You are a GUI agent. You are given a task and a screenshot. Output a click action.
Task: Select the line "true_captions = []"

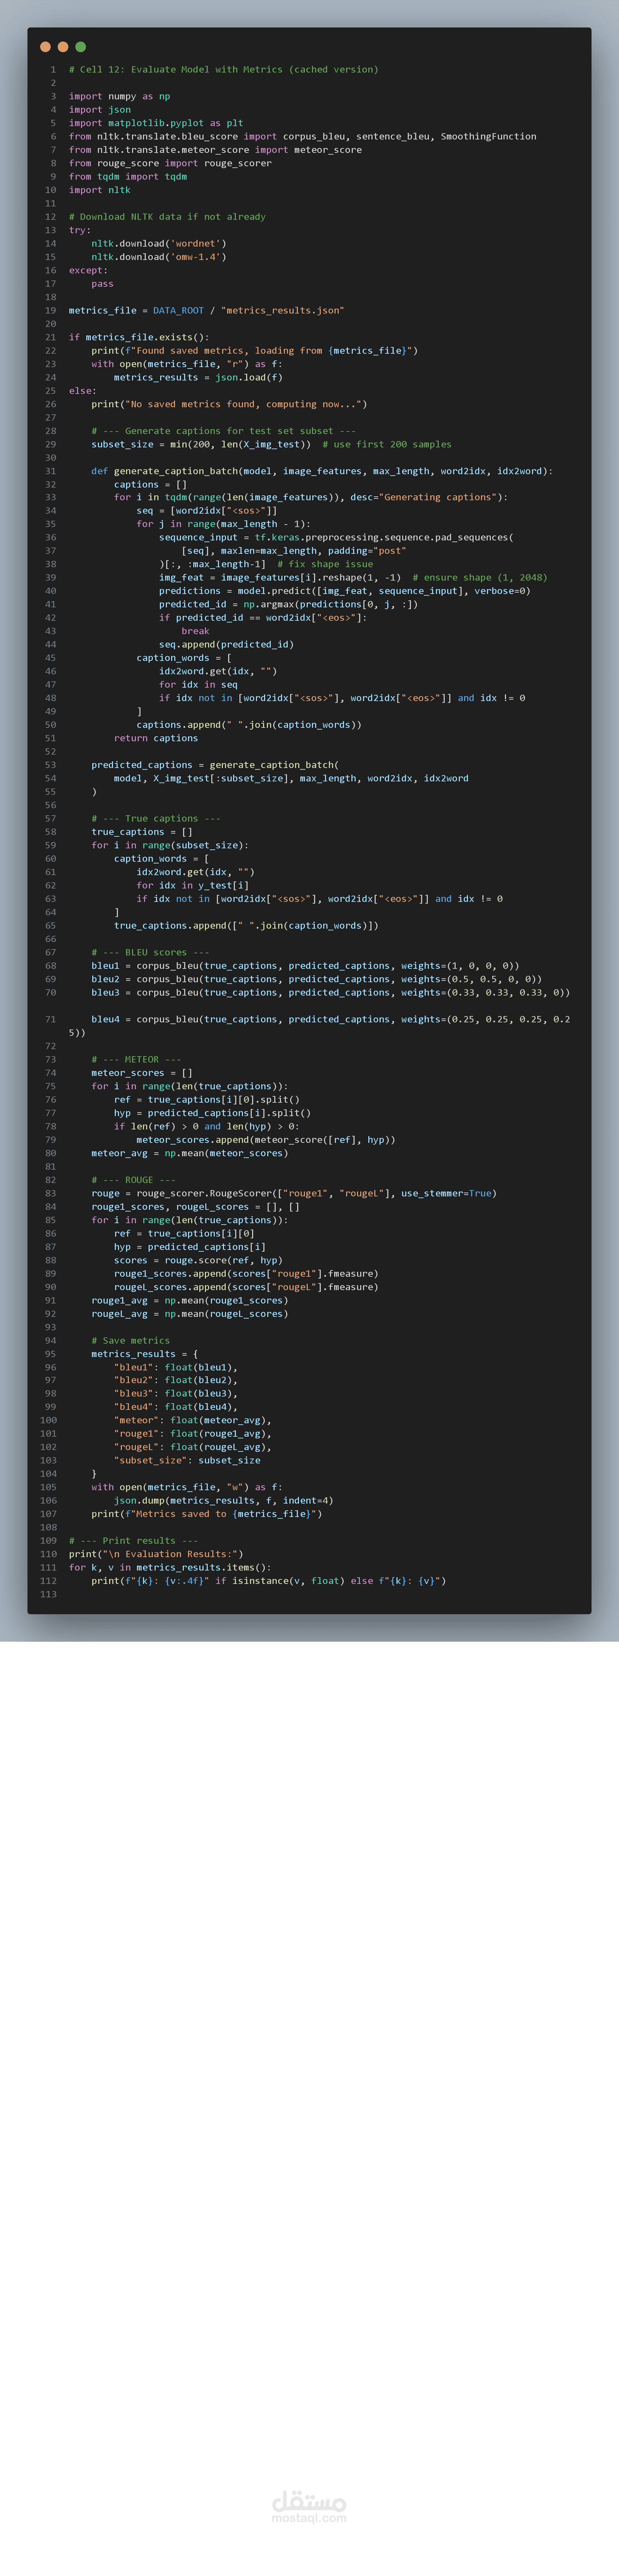coord(142,832)
